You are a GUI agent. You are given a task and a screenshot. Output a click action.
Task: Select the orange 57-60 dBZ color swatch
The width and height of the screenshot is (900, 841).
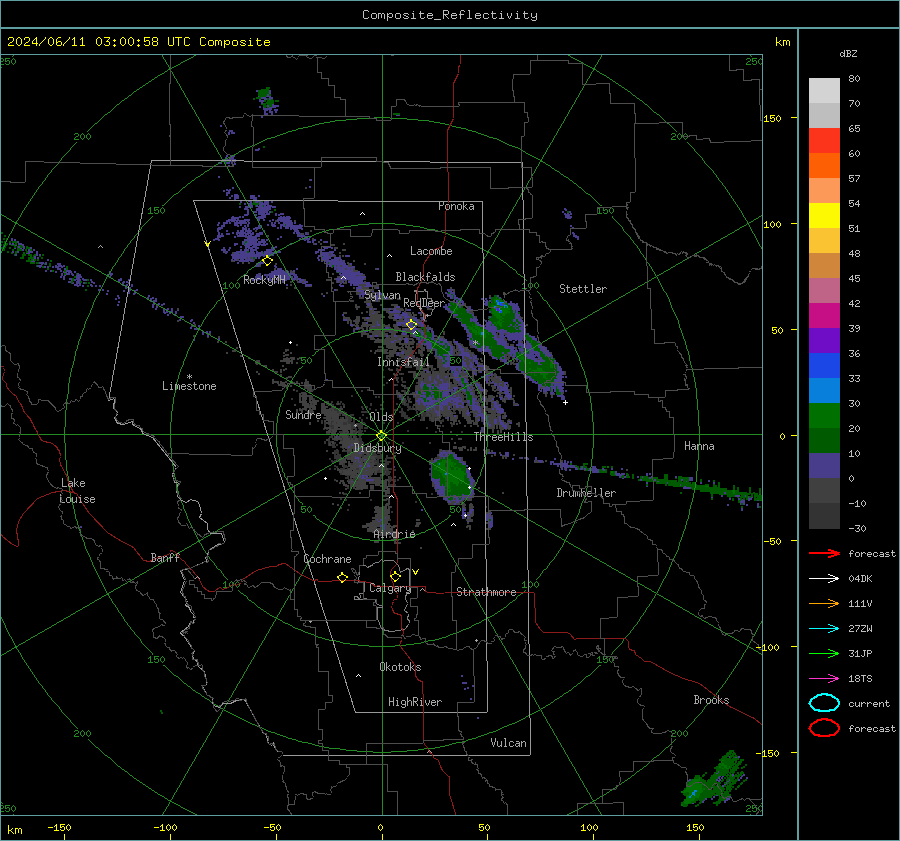point(824,166)
